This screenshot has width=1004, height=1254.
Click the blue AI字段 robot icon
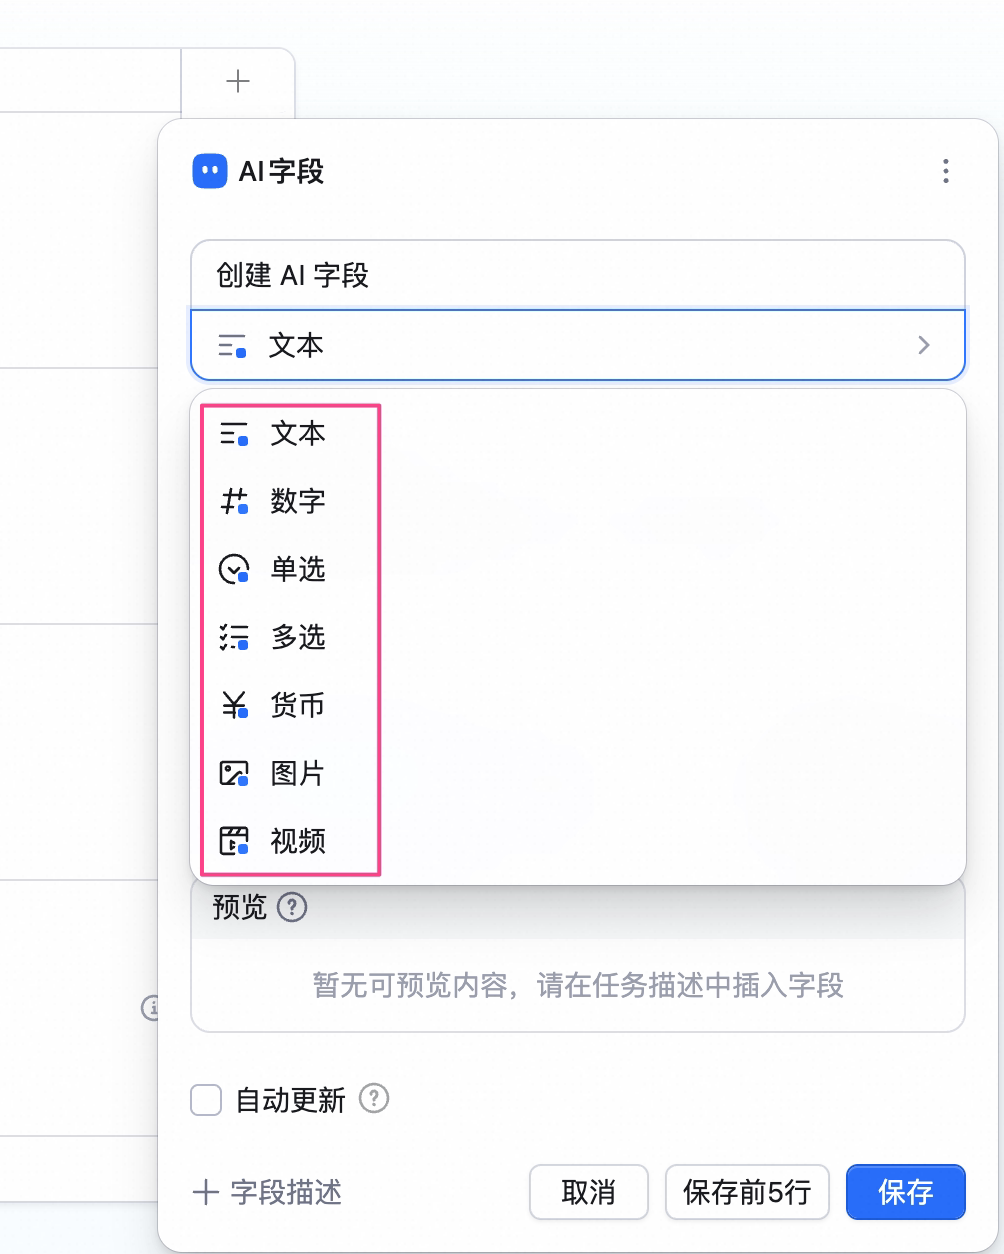(x=209, y=171)
